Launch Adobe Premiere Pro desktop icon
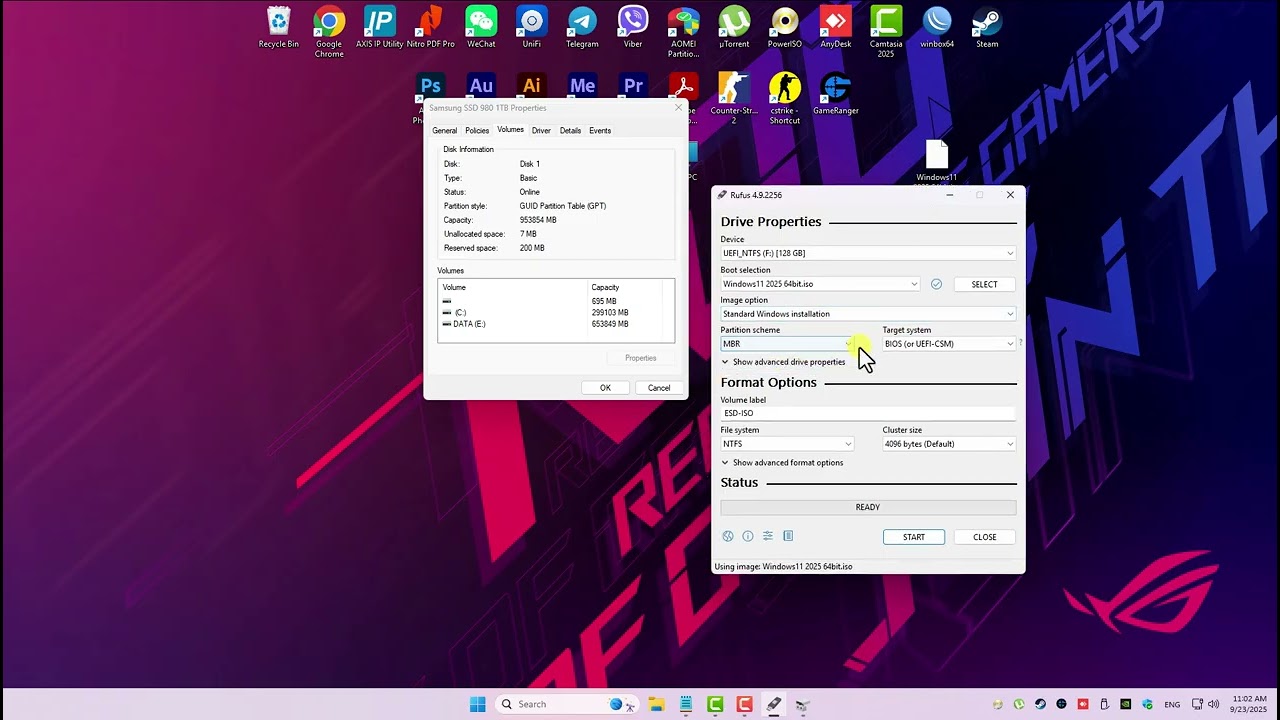The image size is (1280, 720). point(633,87)
